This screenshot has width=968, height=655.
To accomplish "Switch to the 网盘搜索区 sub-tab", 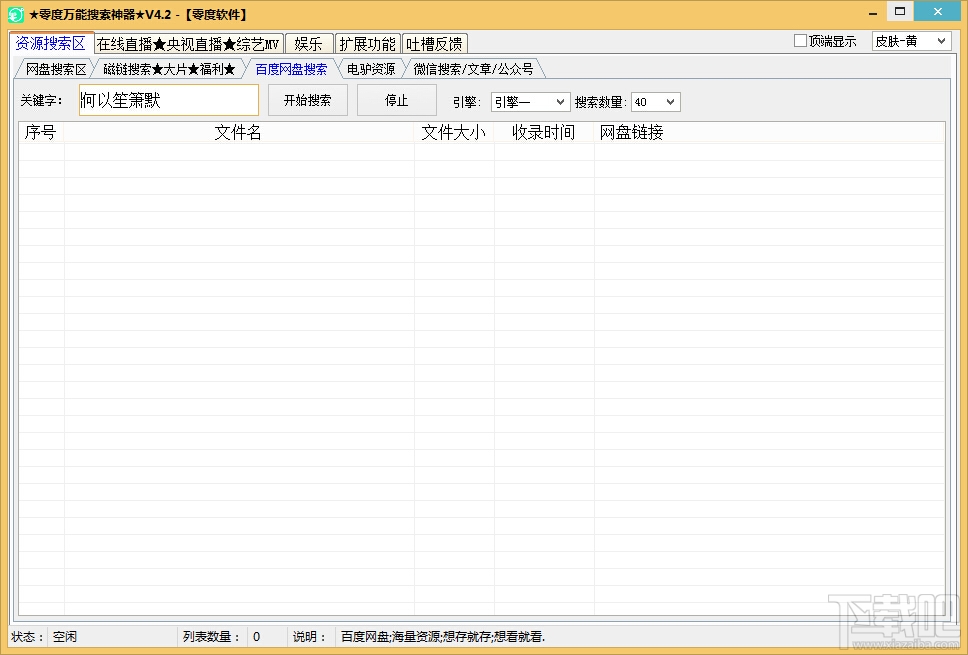I will click(55, 69).
